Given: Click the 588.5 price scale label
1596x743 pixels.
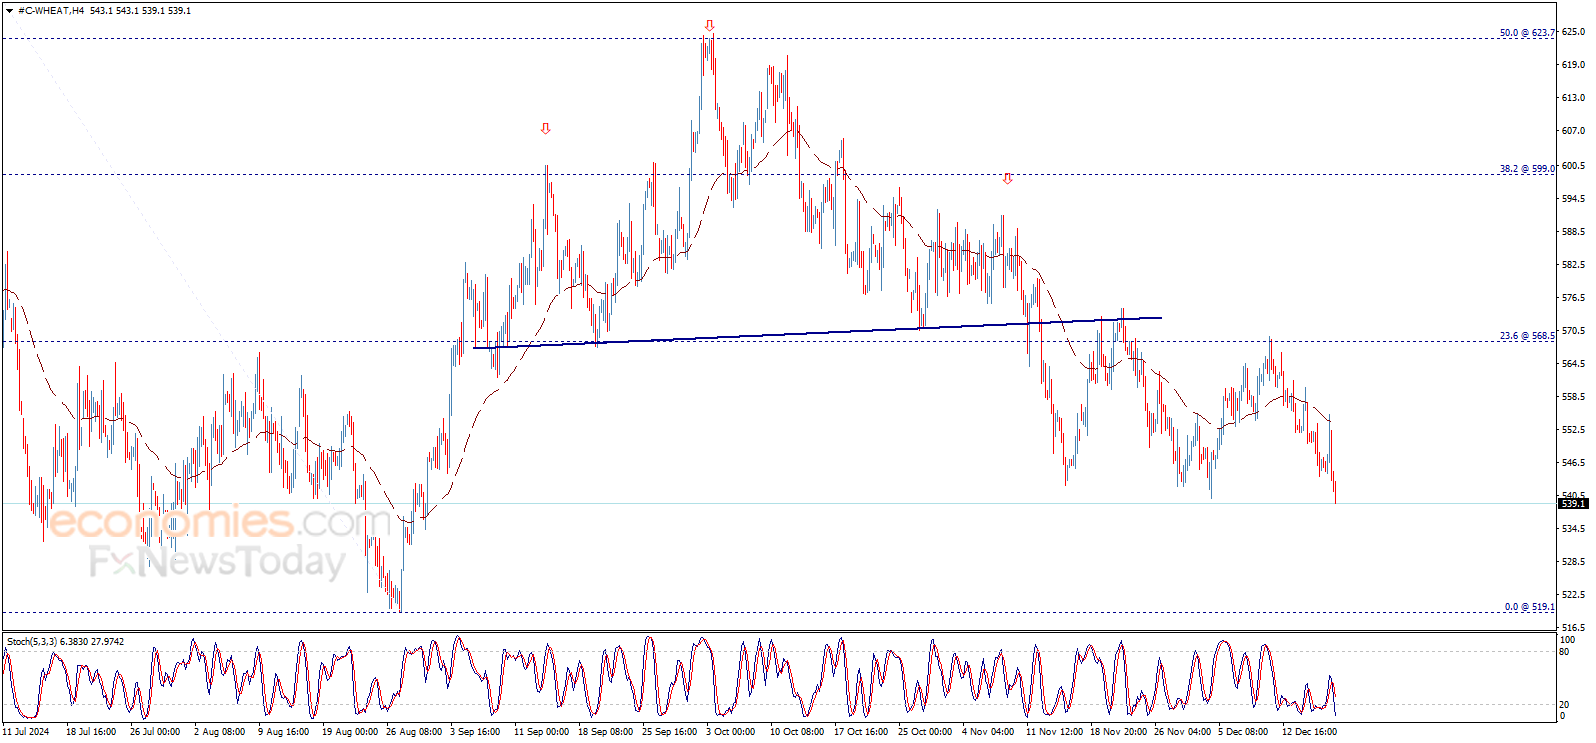Looking at the screenshot, I should coord(1573,232).
